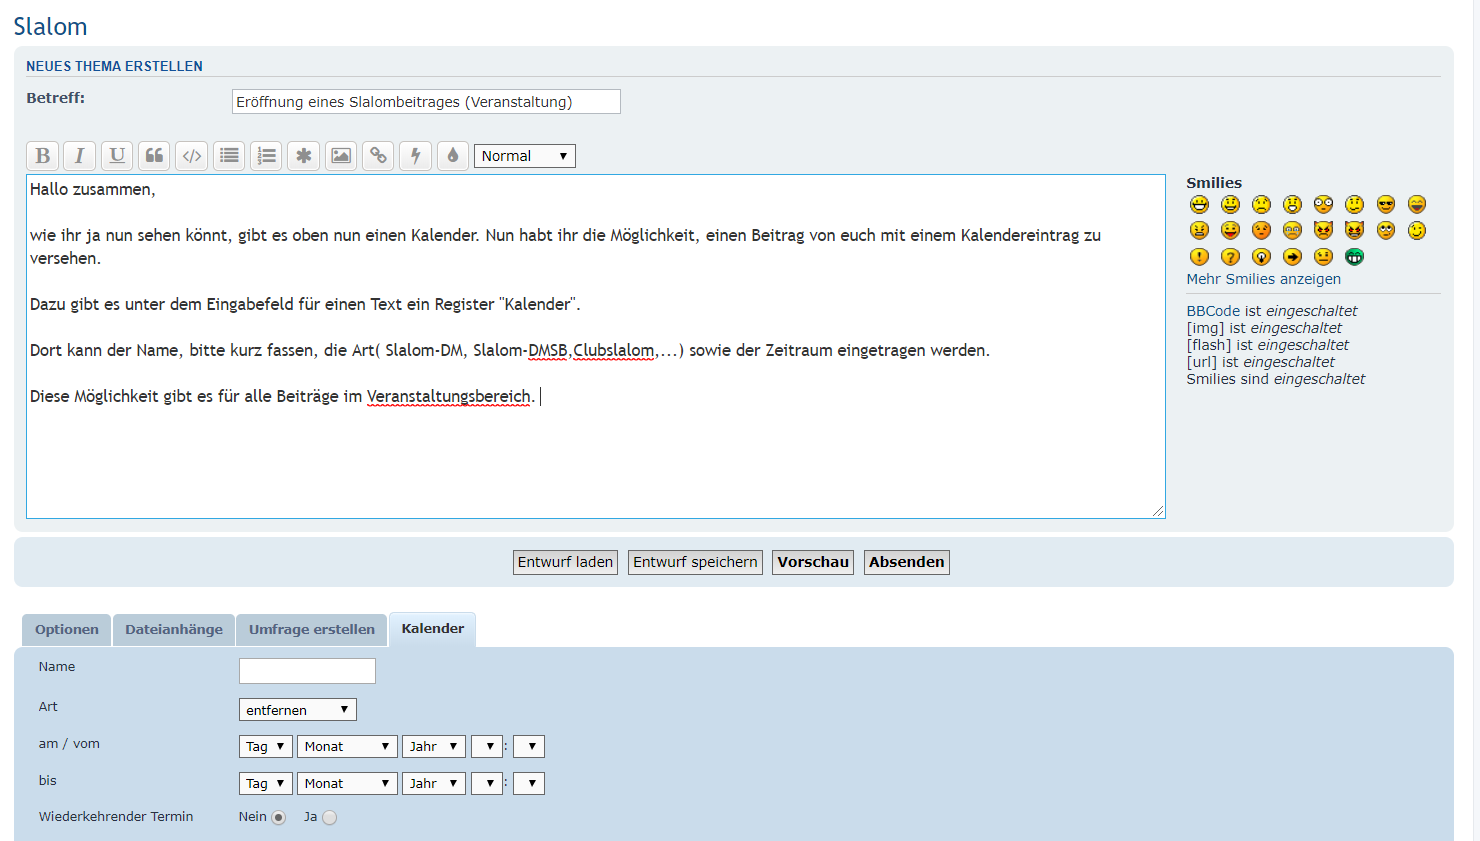Screen dimensions: 1480x841
Task: Insert a numbered list from the toolbar
Action: point(266,156)
